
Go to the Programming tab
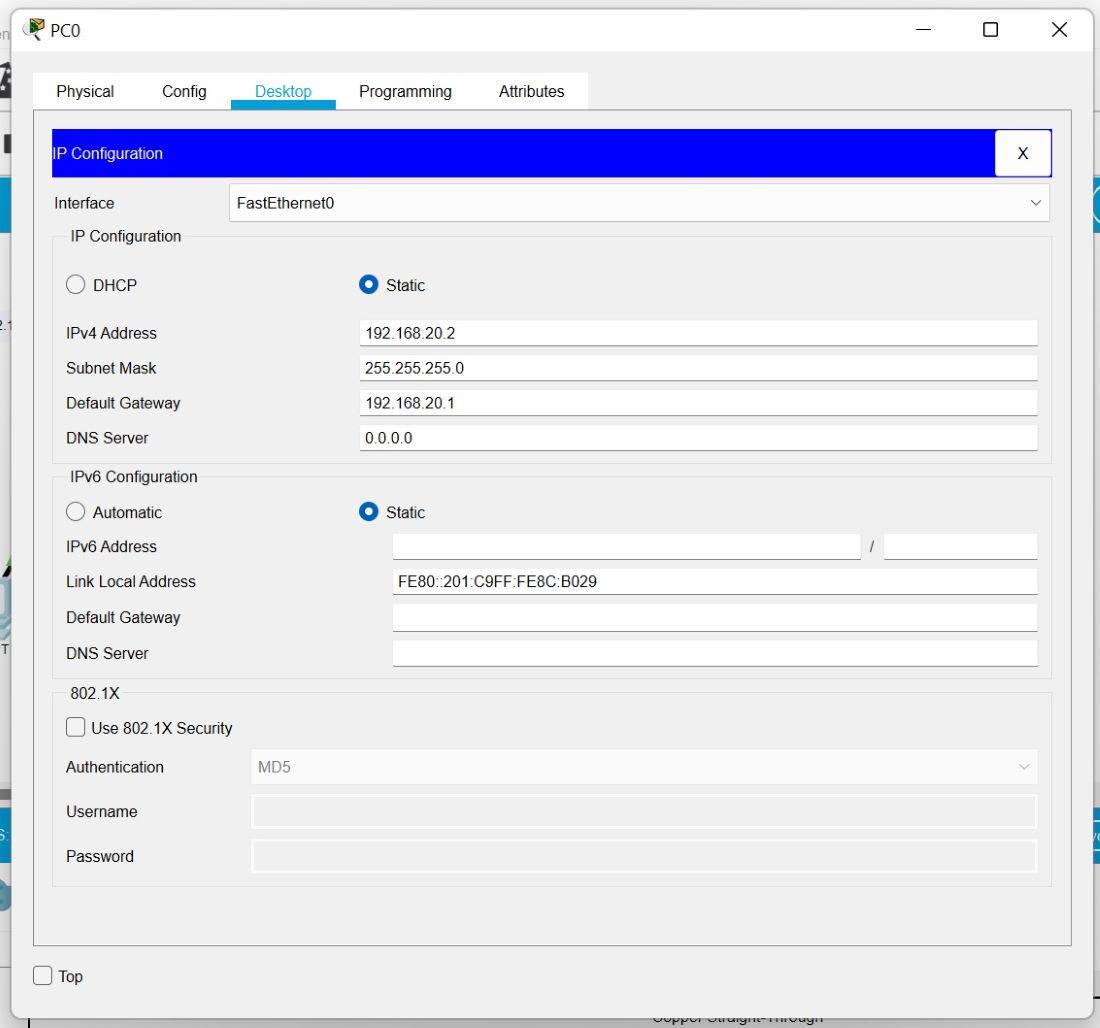pyautogui.click(x=405, y=91)
